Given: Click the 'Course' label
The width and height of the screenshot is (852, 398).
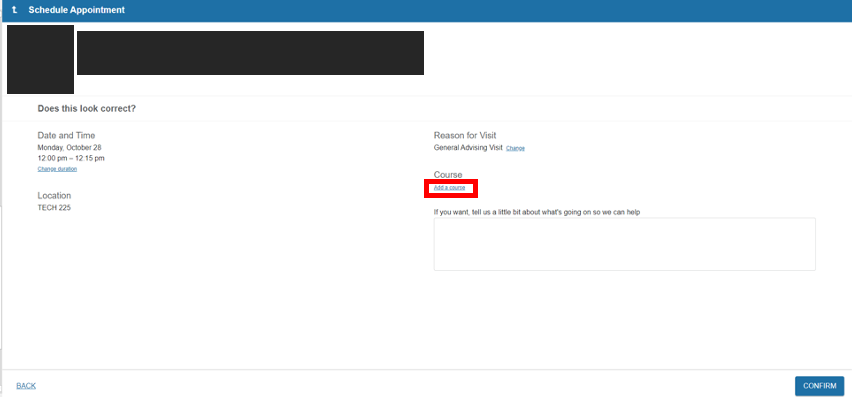Looking at the screenshot, I should (x=448, y=175).
